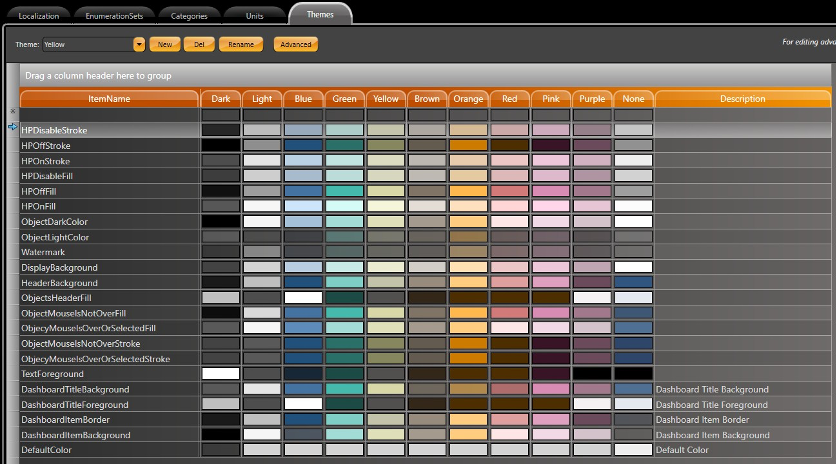836x464 pixels.
Task: Click the empty ItemName cell in new row
Action: (110, 114)
